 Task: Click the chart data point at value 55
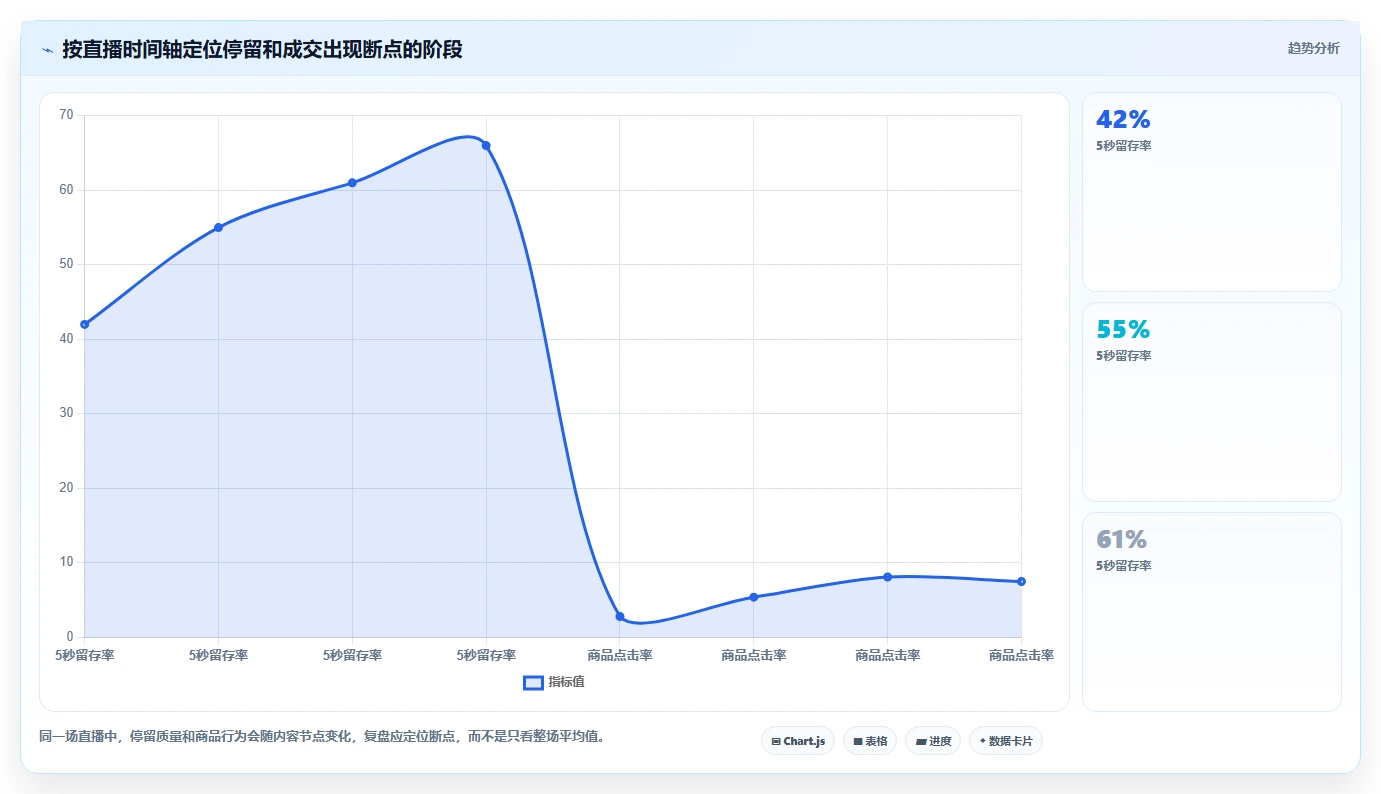[218, 227]
